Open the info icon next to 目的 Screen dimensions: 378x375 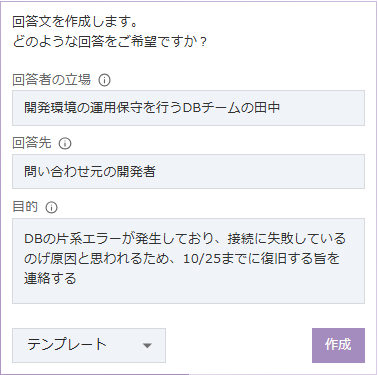click(51, 208)
